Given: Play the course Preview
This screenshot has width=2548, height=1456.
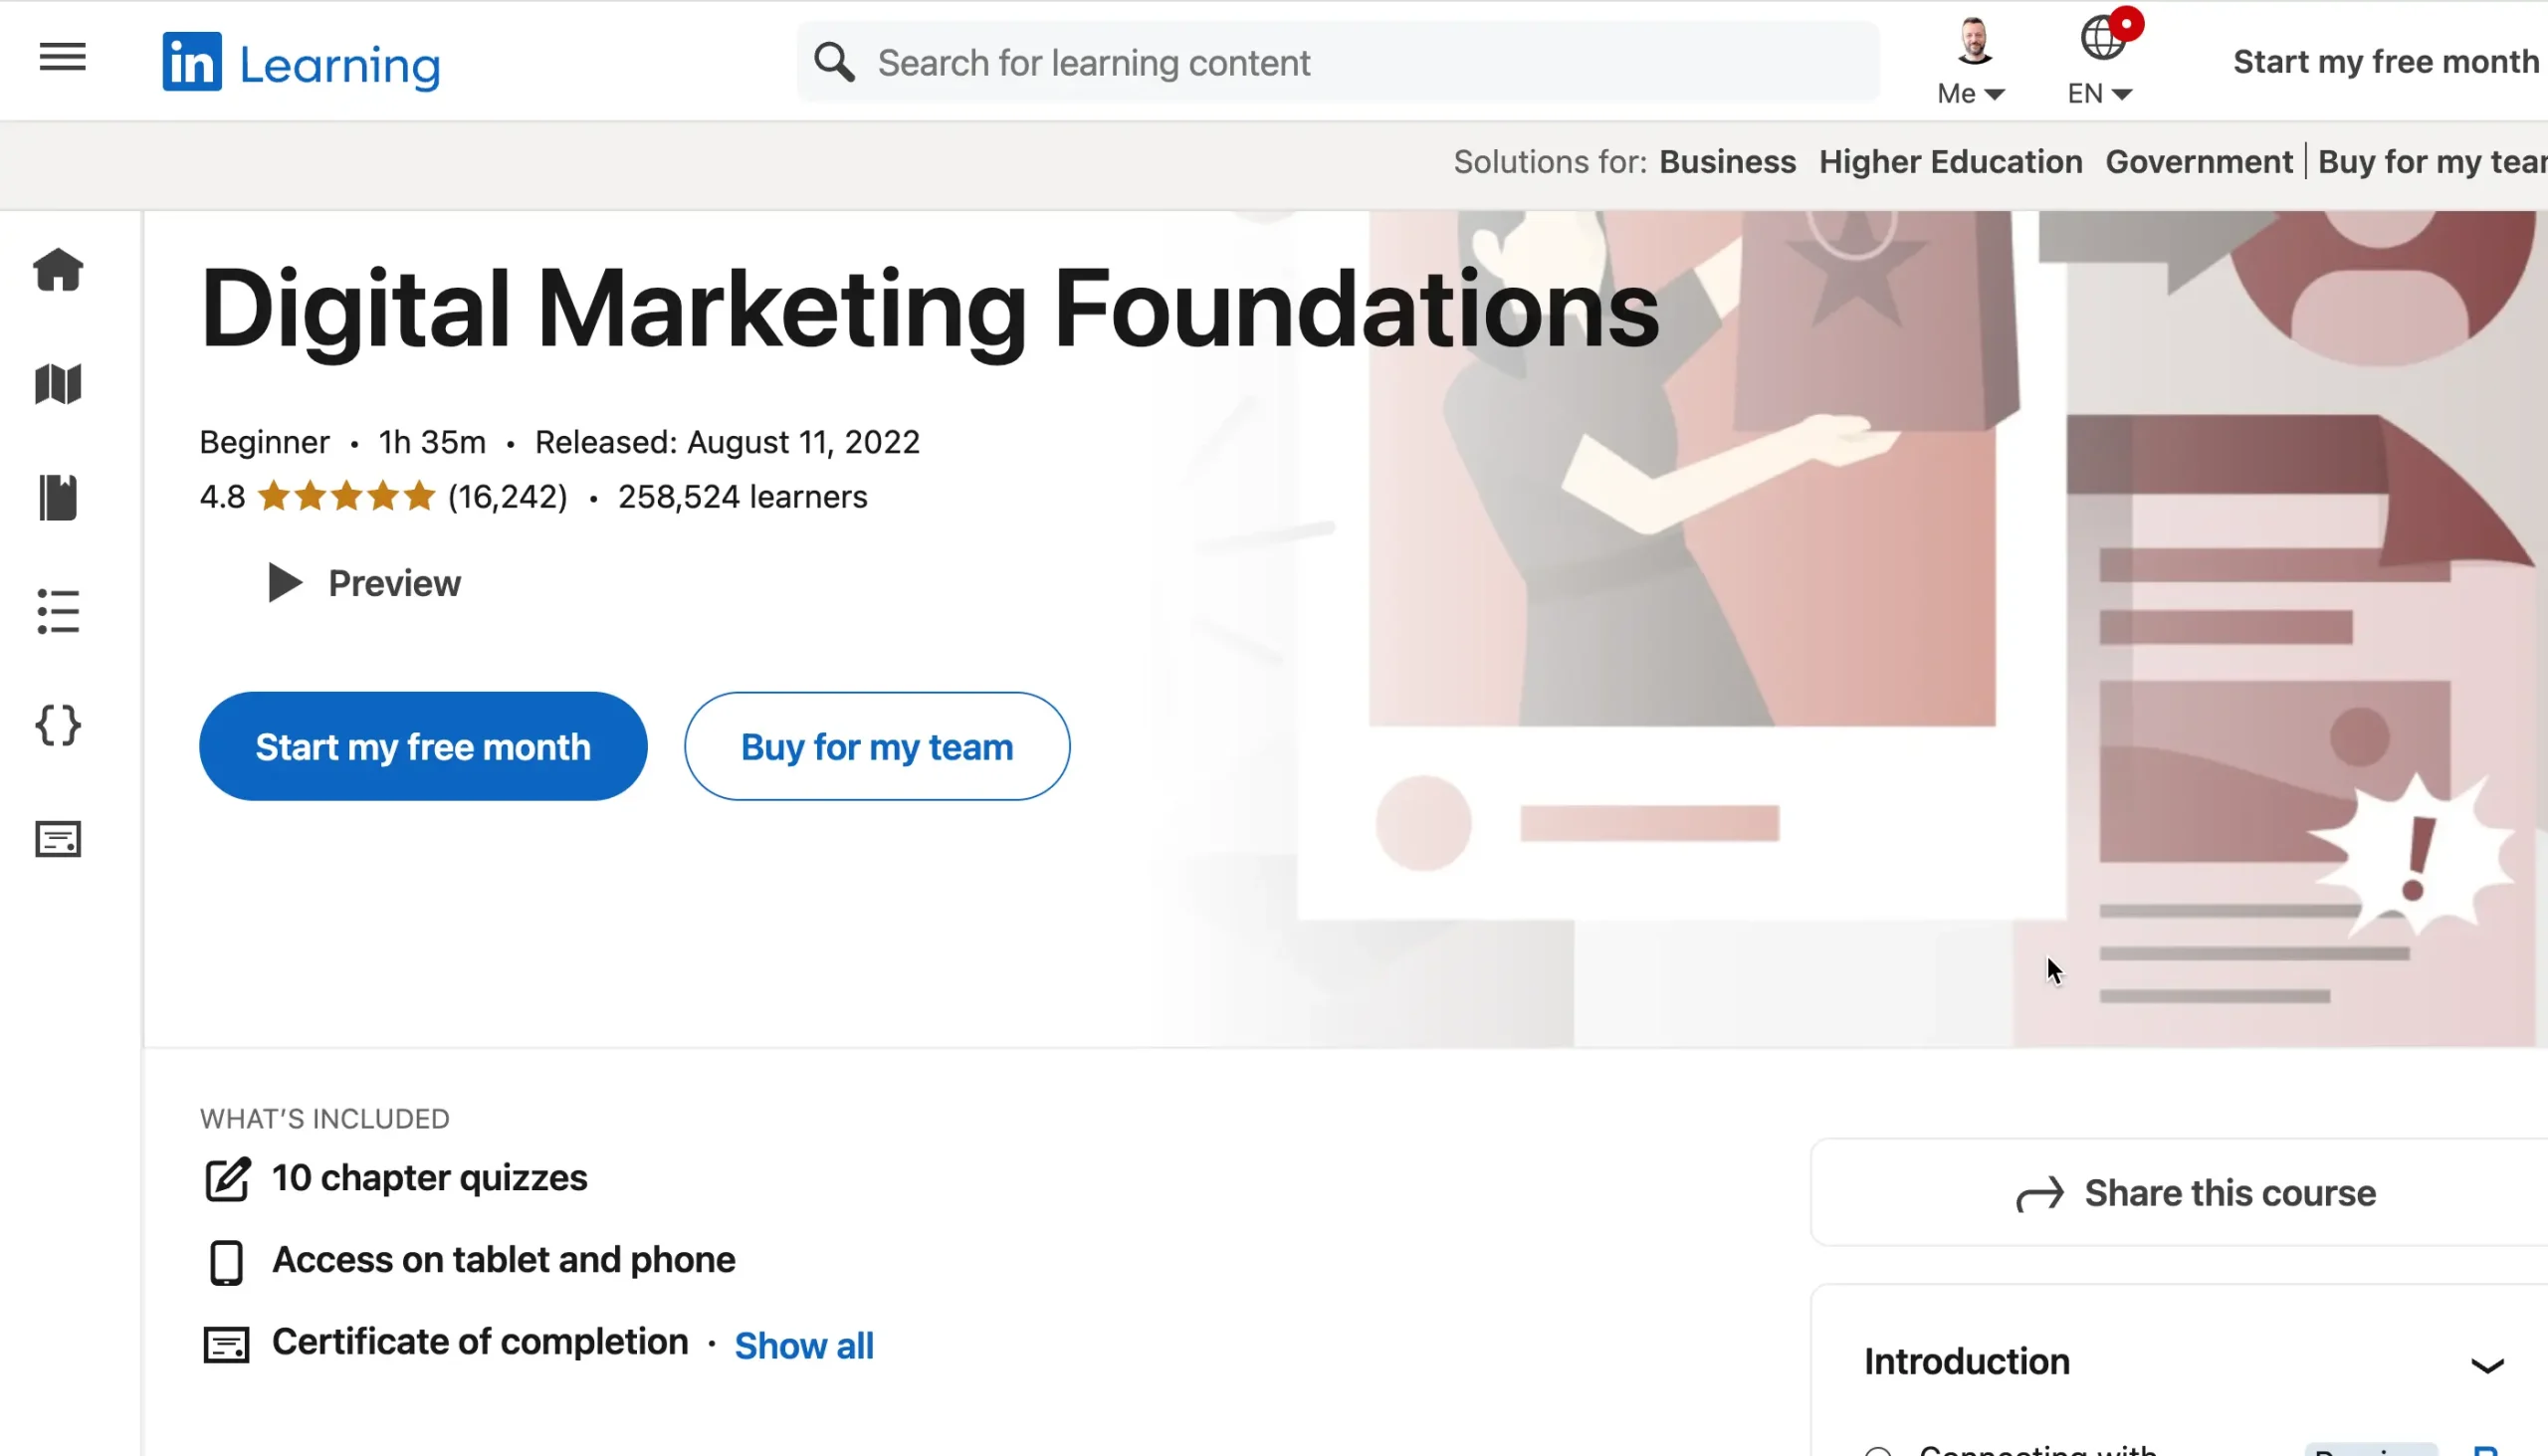Looking at the screenshot, I should coord(364,583).
